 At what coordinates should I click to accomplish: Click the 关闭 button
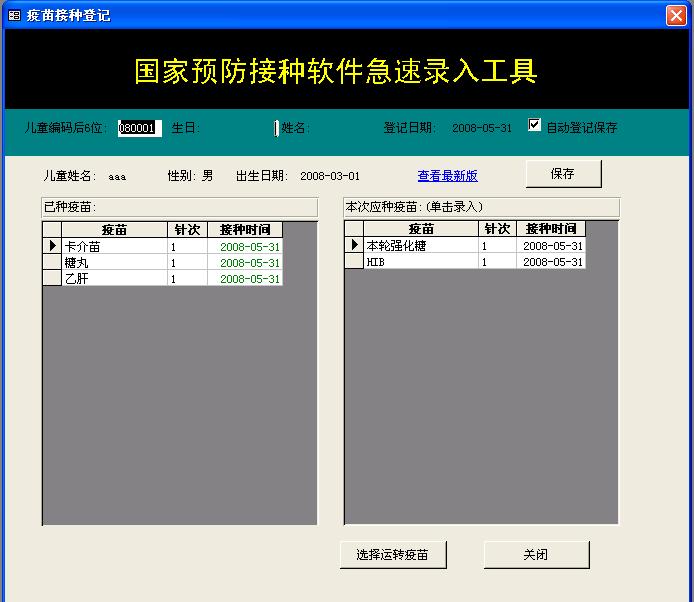tap(536, 554)
